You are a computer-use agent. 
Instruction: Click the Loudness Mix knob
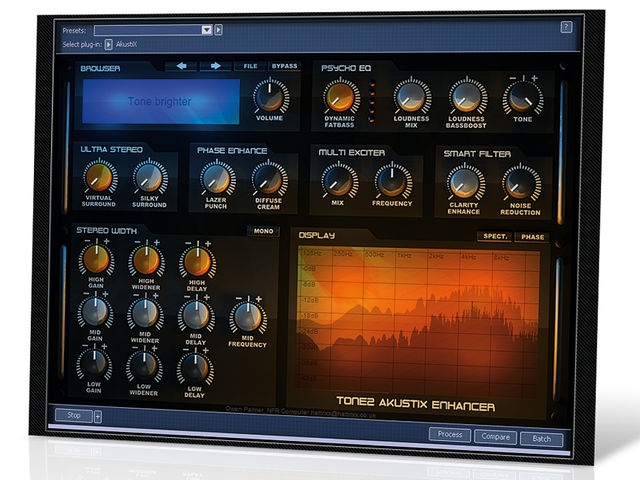(x=411, y=97)
